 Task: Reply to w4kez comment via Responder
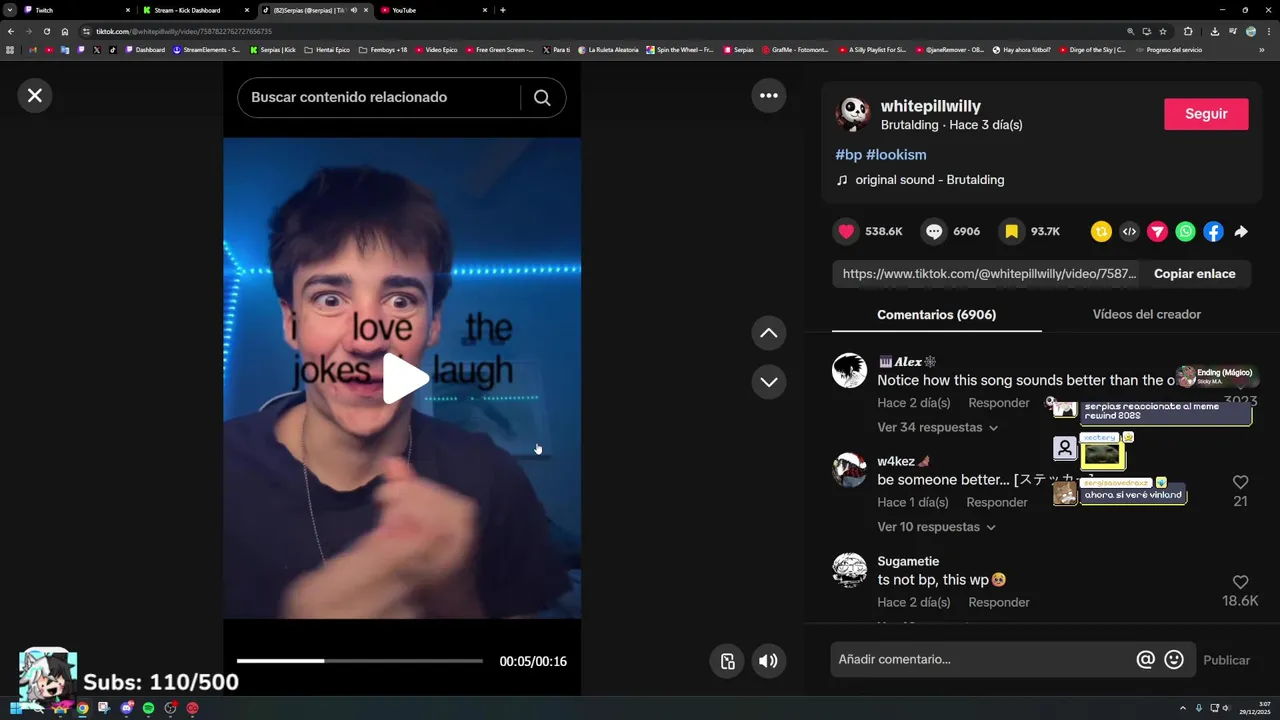pyautogui.click(x=996, y=502)
